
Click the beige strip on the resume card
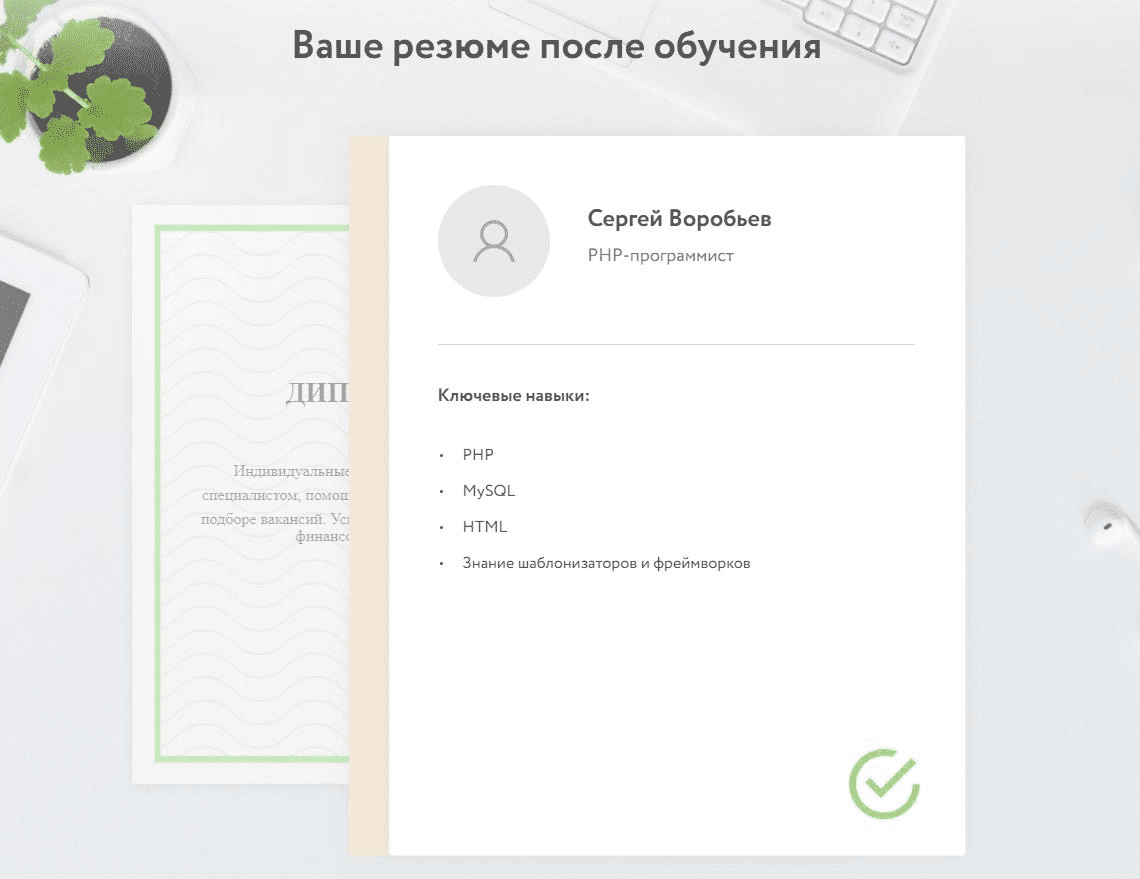(x=368, y=500)
